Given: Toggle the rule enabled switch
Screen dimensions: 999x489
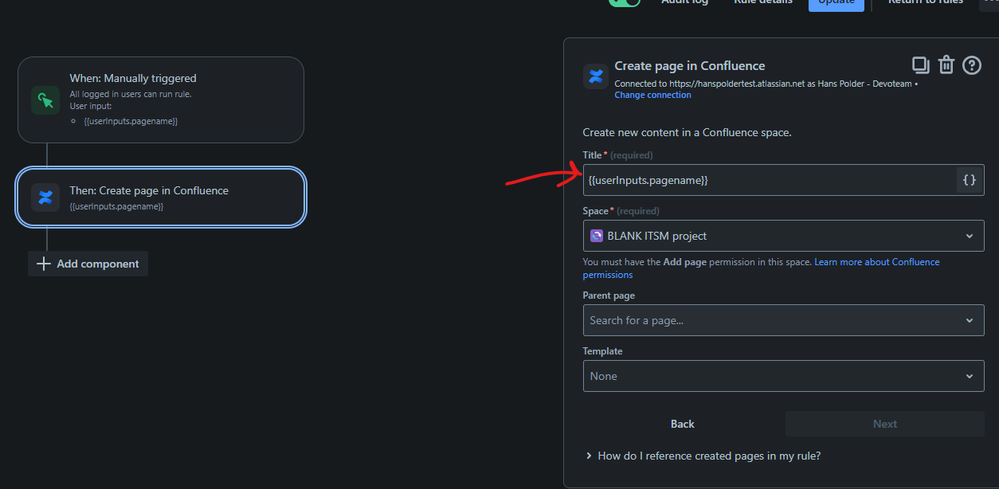Looking at the screenshot, I should pos(624,2).
